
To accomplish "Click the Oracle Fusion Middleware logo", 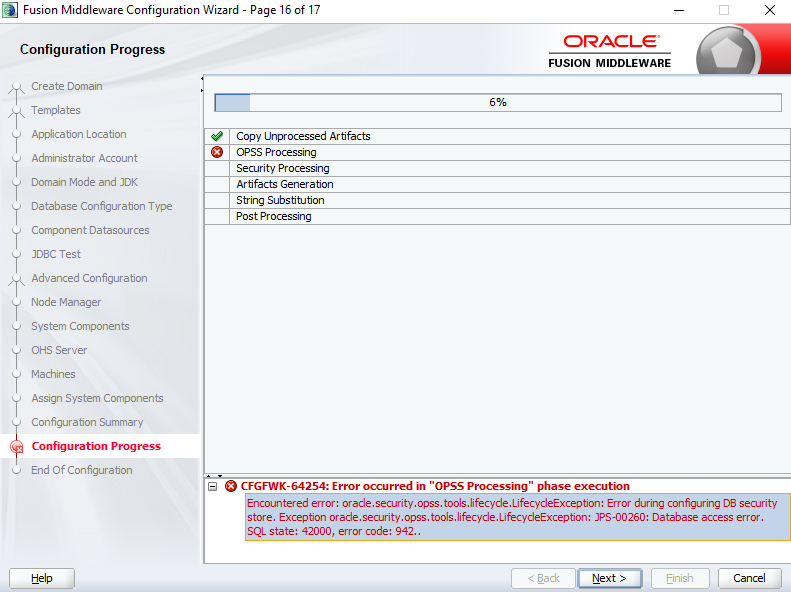I will pos(609,51).
